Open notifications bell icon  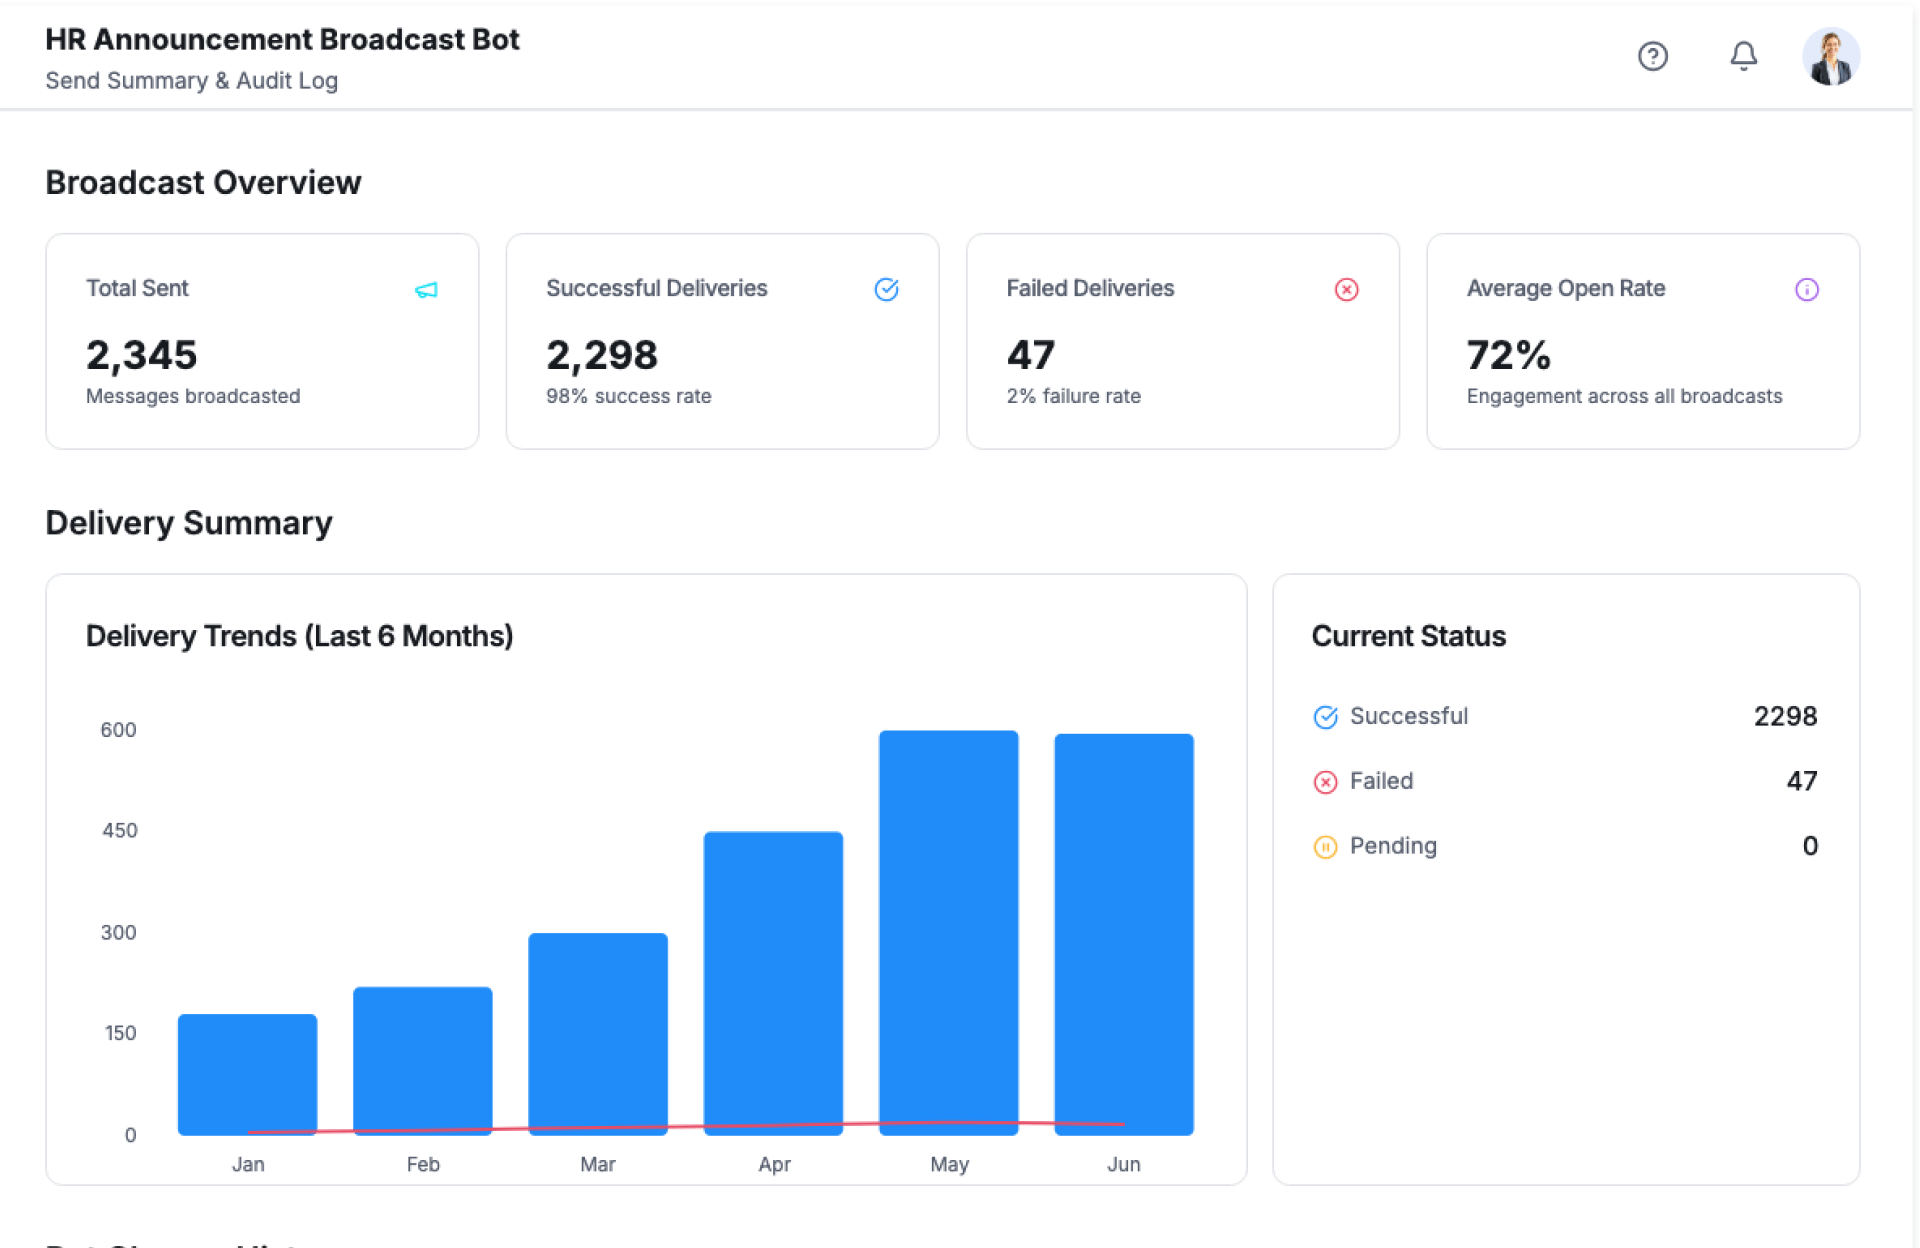1743,56
